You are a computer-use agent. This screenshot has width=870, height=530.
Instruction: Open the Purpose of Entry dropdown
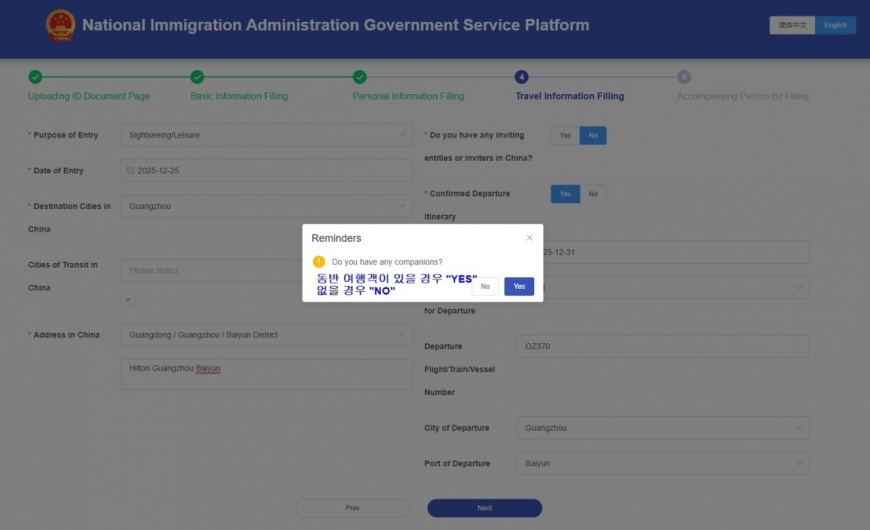(266, 135)
